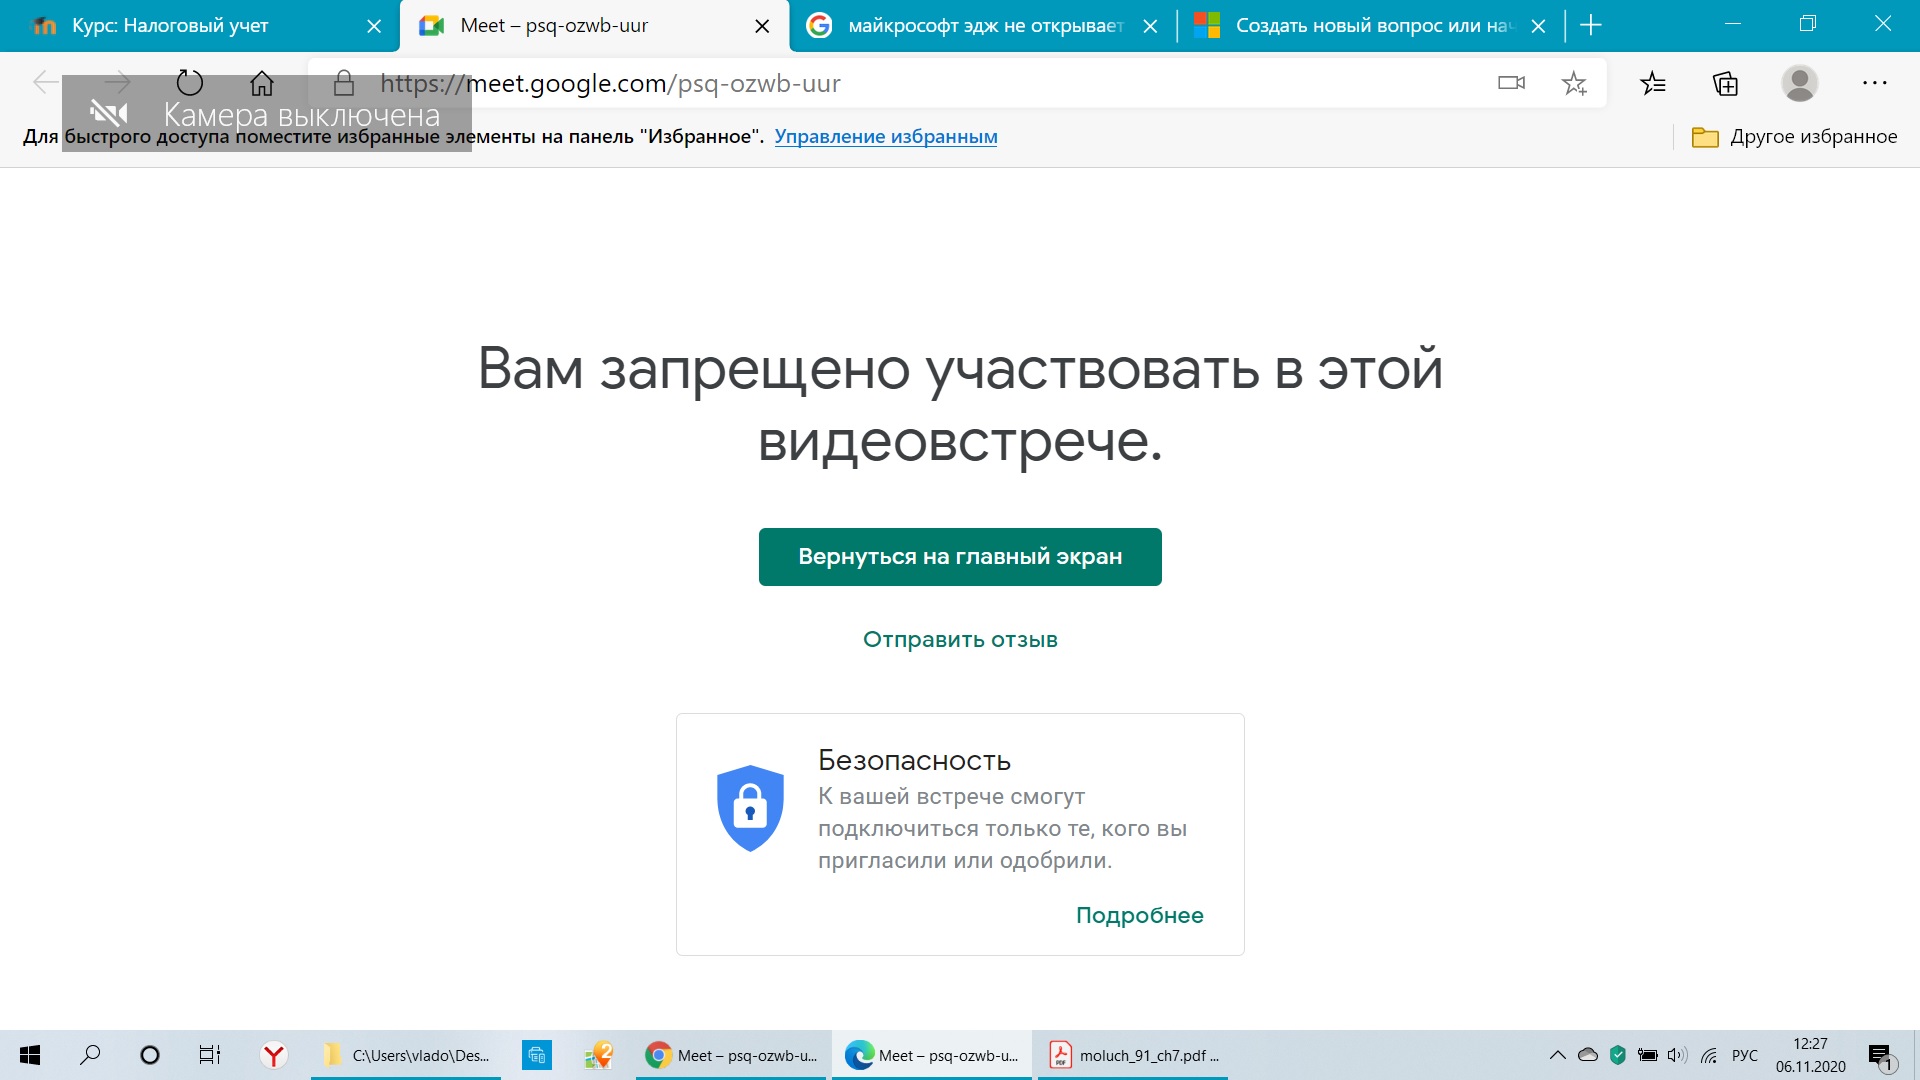Viewport: 1920px width, 1080px height.
Task: Click the colorful app icon next to the Microsoft Store icon on the taskbar
Action: pyautogui.click(x=598, y=1055)
